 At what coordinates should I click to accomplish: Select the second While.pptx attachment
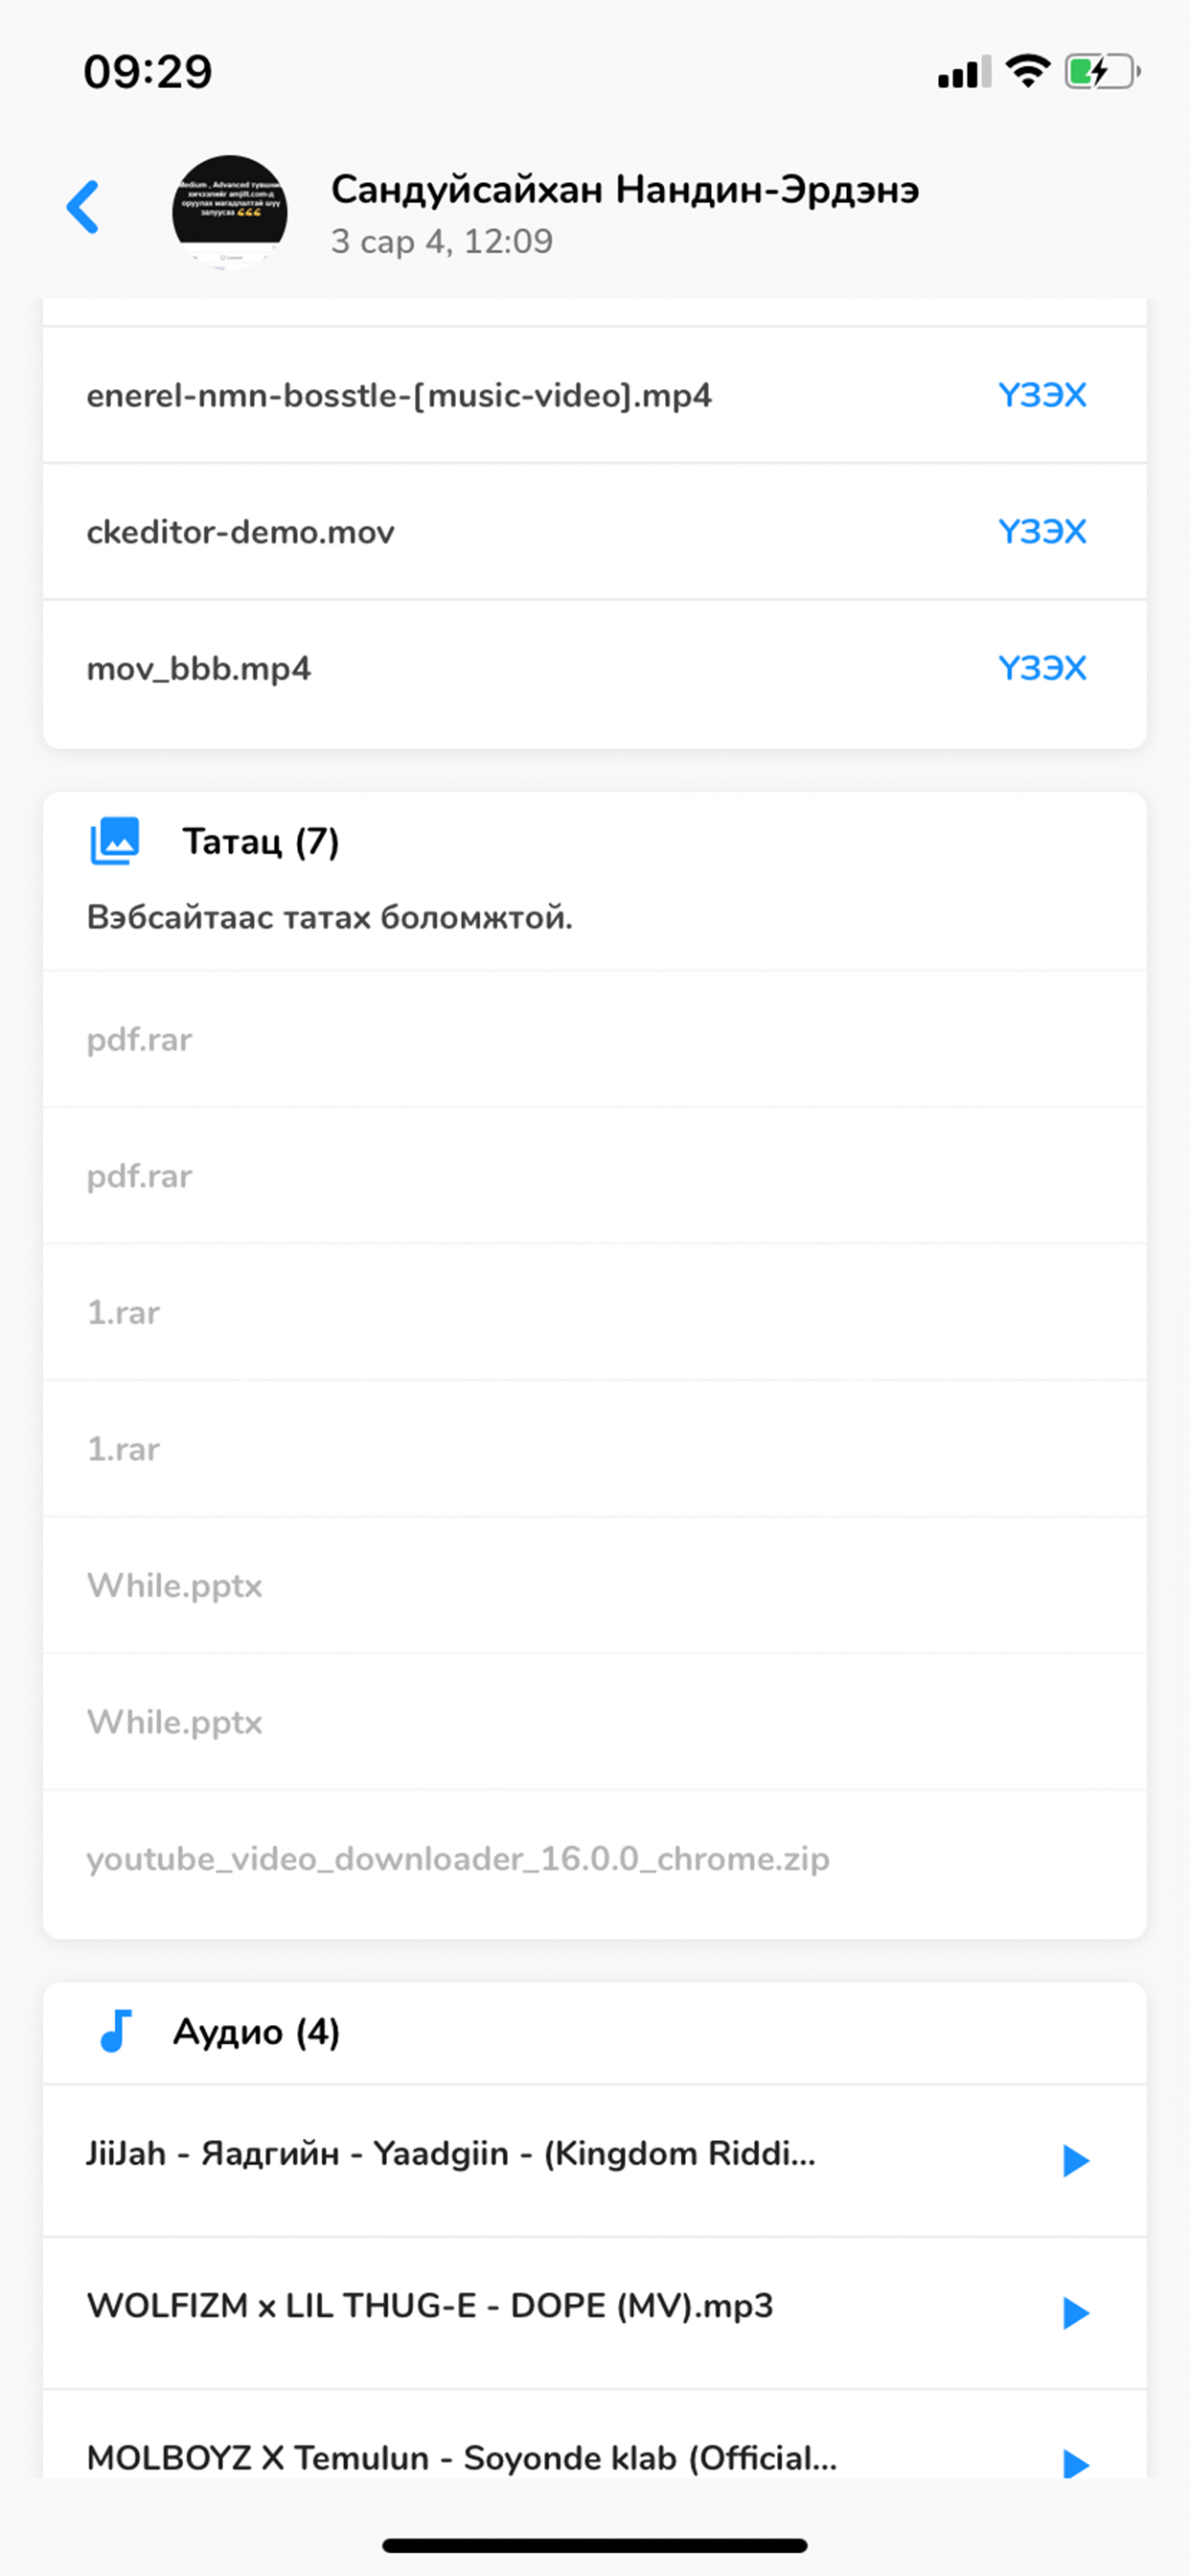click(x=175, y=1722)
